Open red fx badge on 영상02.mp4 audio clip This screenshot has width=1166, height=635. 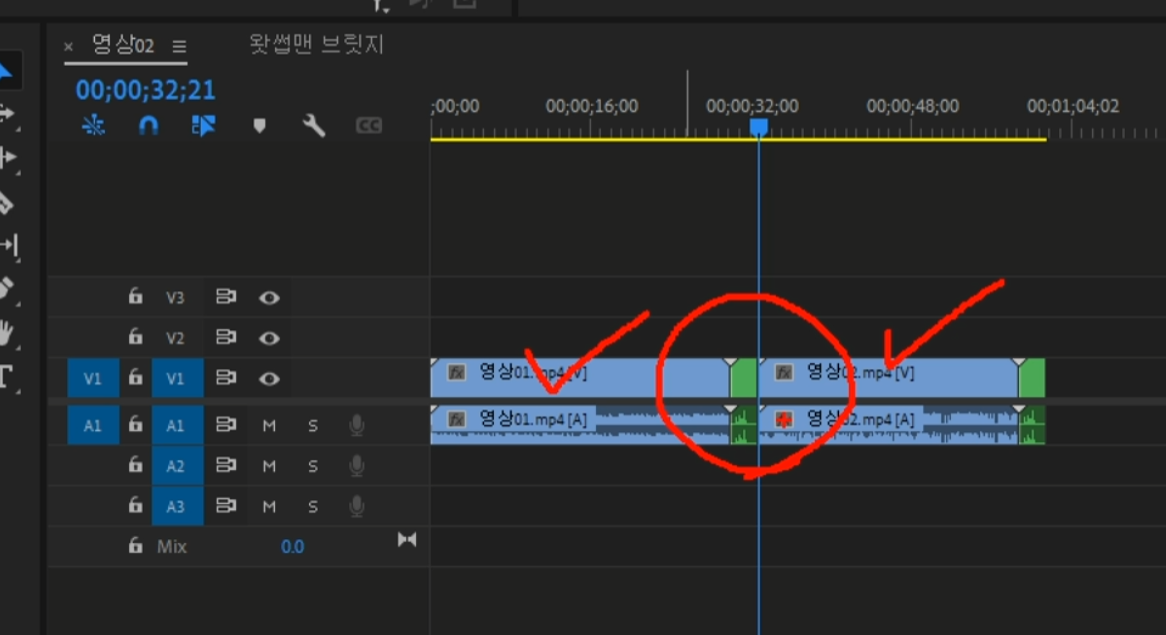[784, 419]
